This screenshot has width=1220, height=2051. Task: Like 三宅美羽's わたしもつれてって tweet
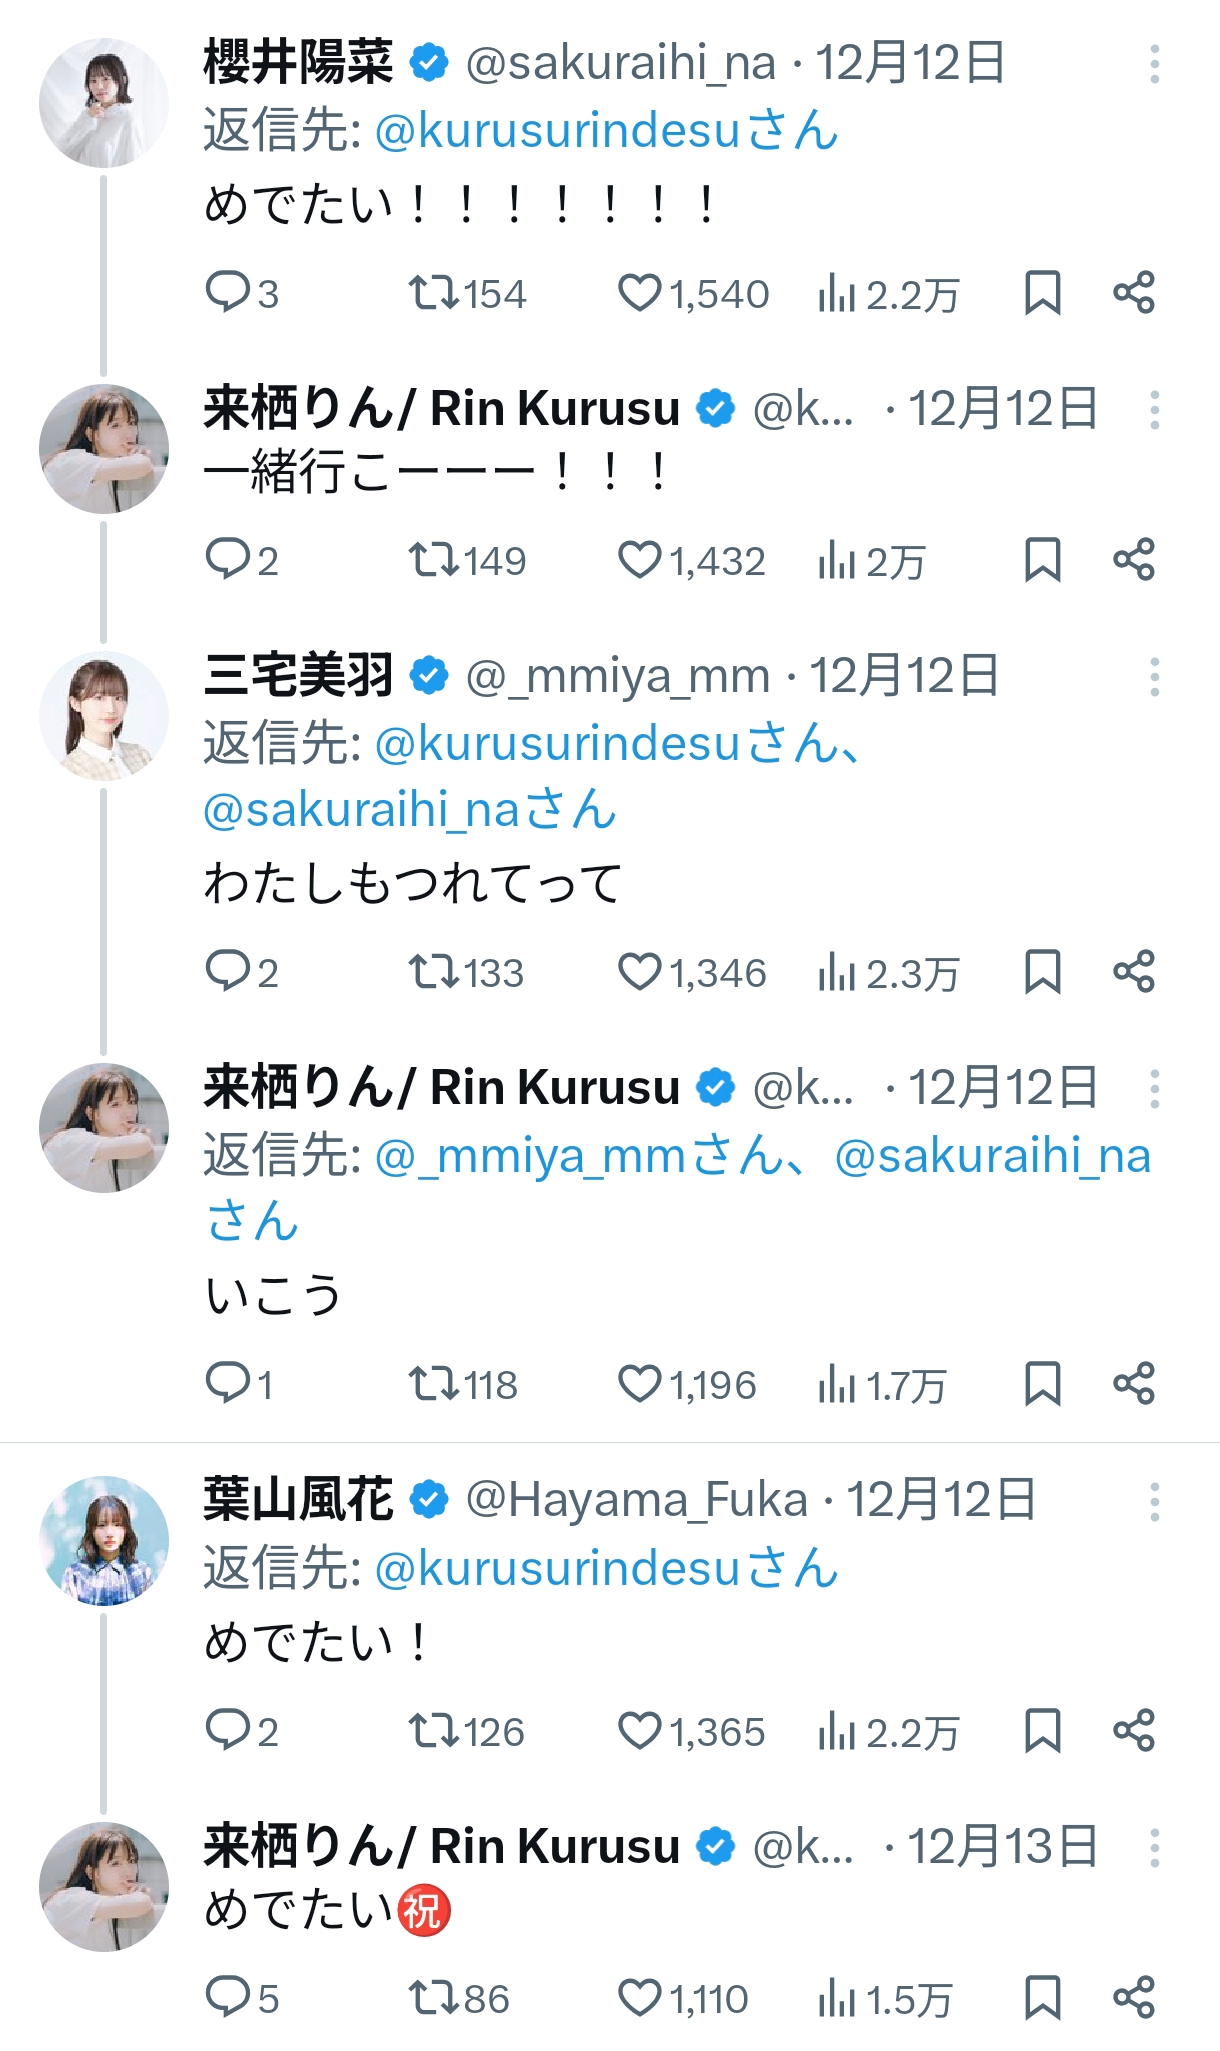(640, 972)
